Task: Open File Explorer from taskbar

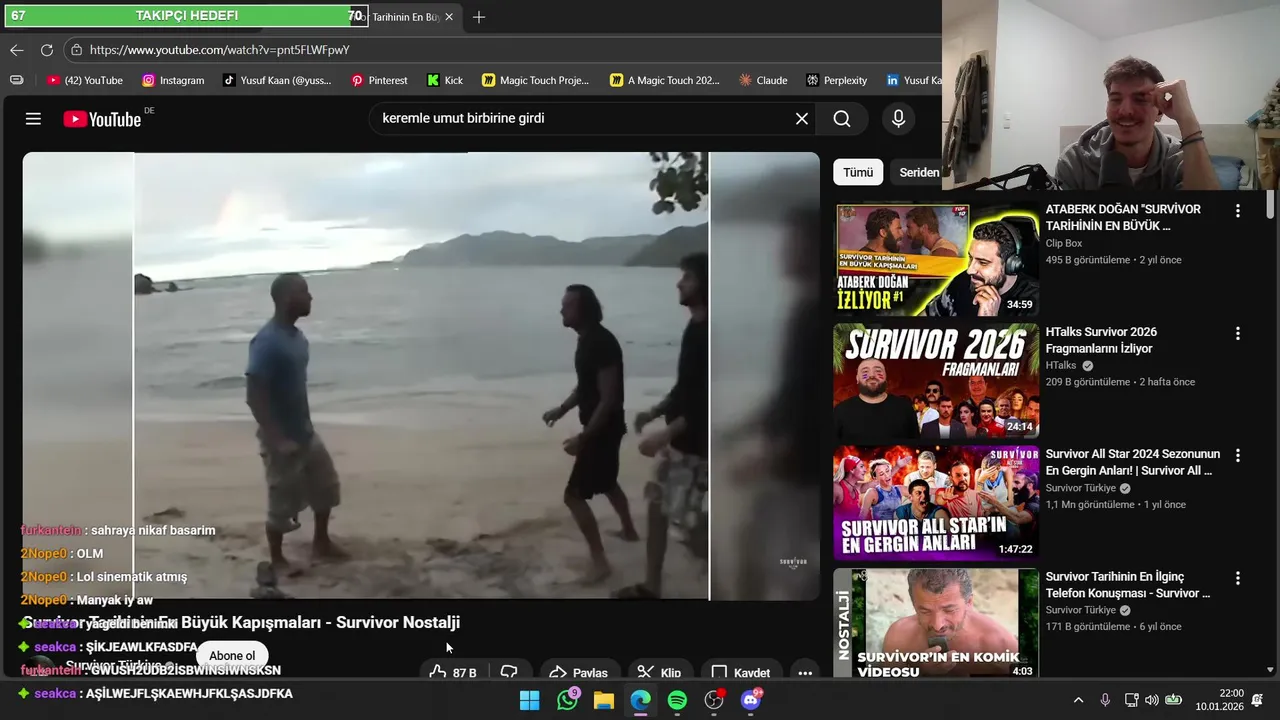Action: [x=604, y=700]
